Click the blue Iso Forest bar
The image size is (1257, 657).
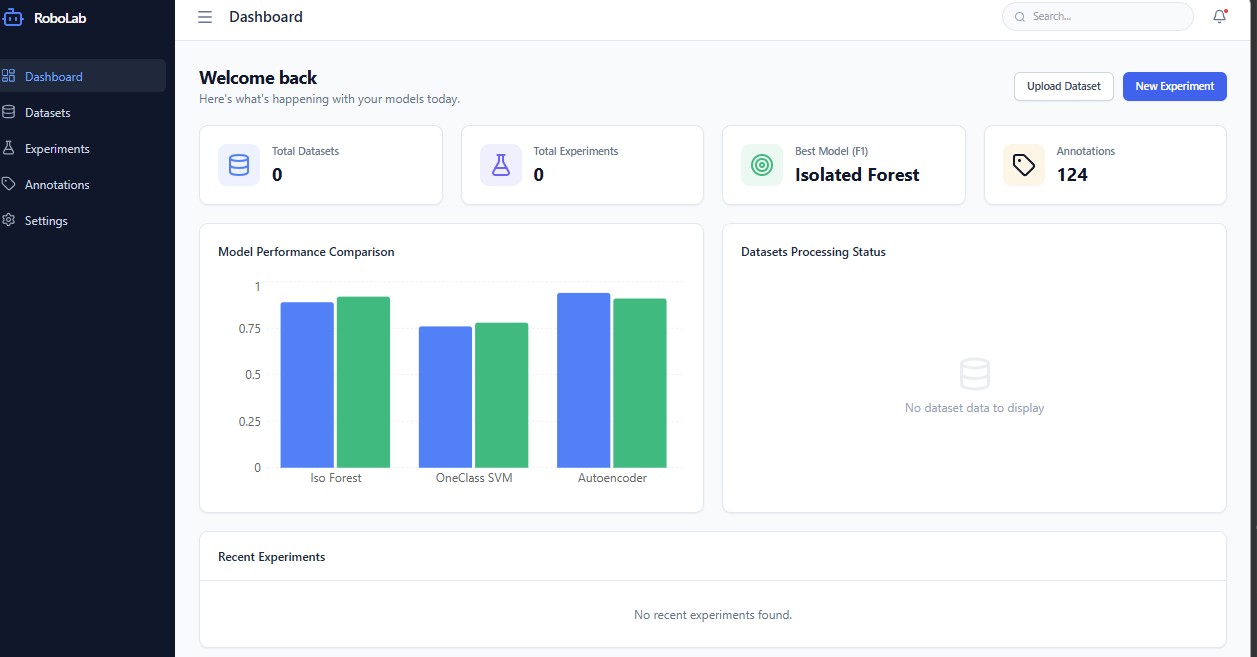(307, 384)
